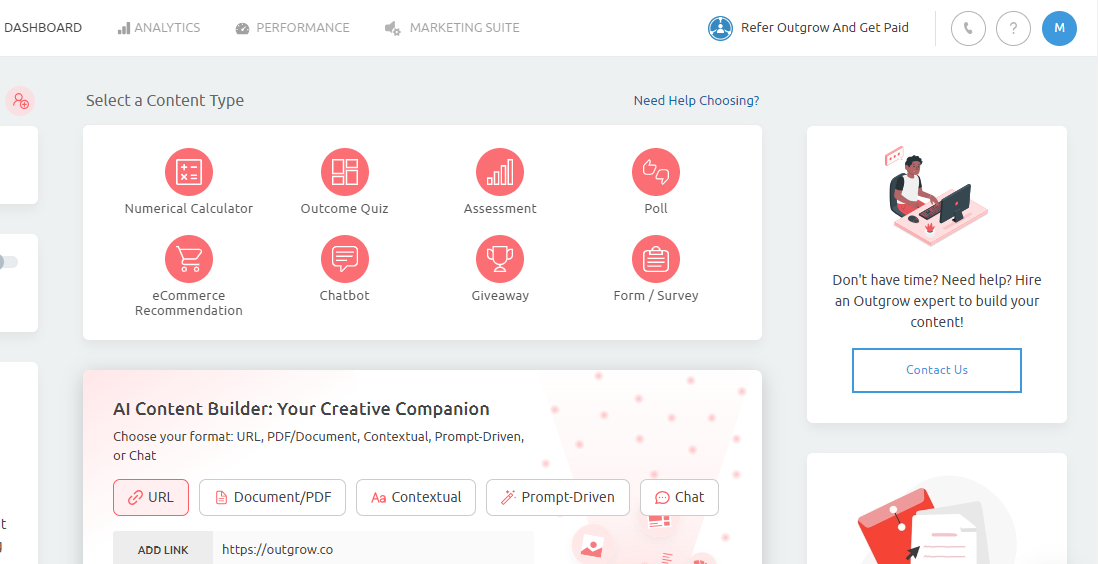Open the Dashboard menu item
The height and width of the screenshot is (564, 1098).
(x=43, y=28)
